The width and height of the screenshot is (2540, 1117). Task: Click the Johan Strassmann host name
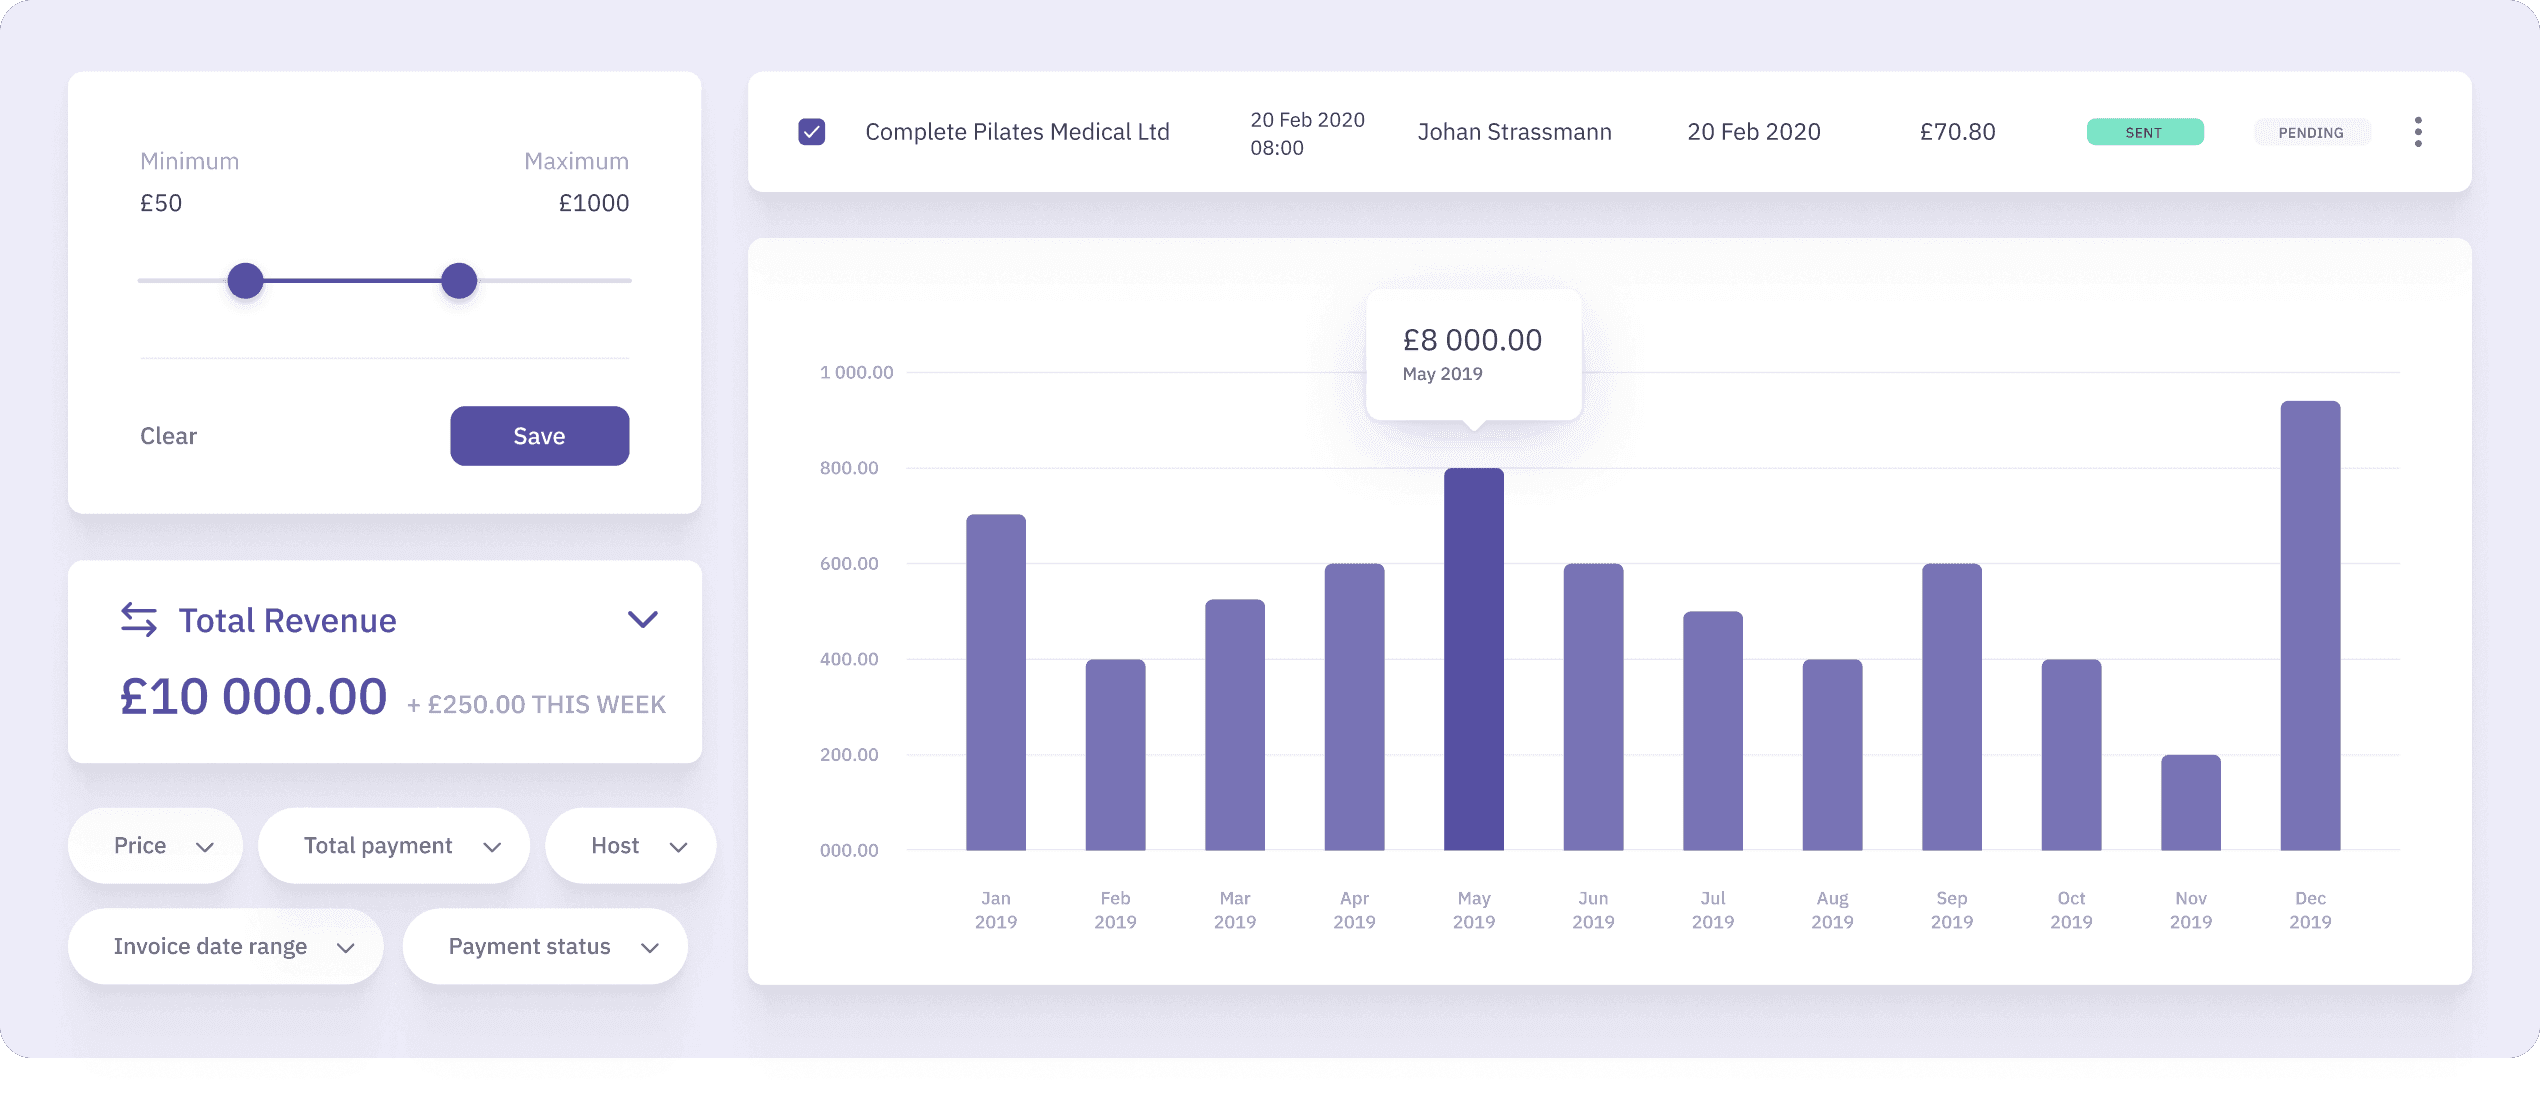pyautogui.click(x=1514, y=132)
